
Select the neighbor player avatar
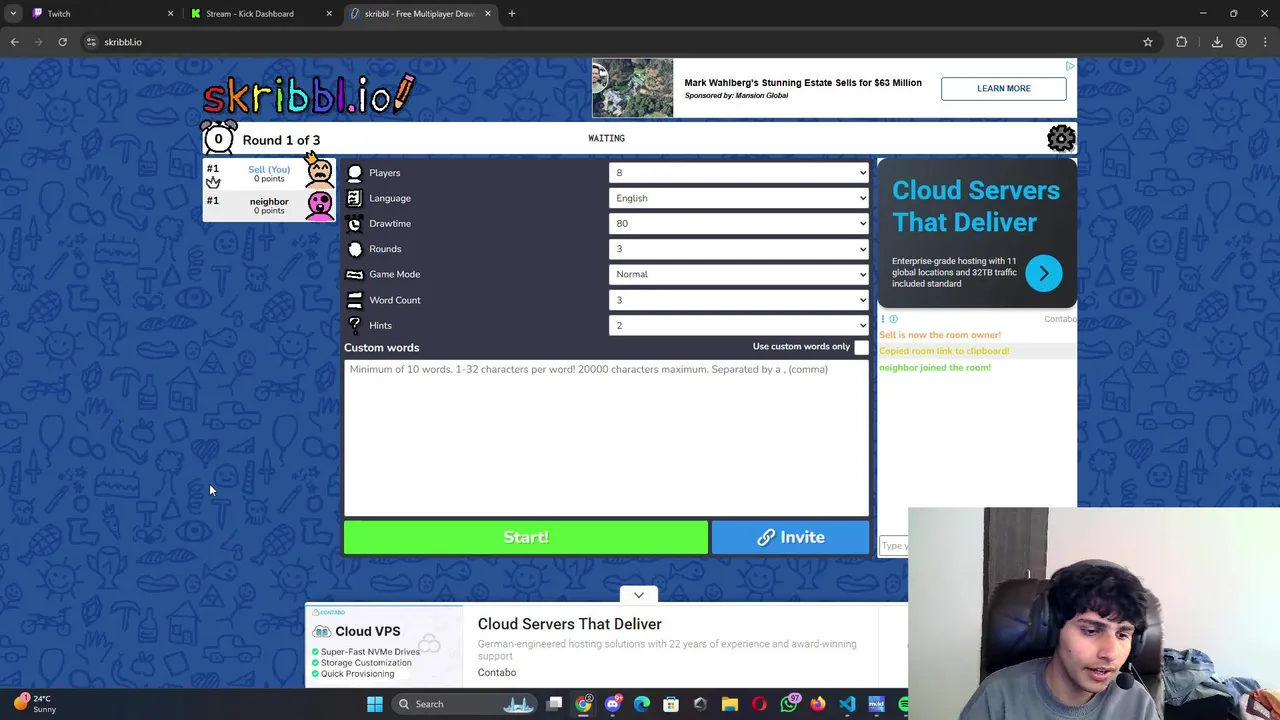click(x=320, y=205)
